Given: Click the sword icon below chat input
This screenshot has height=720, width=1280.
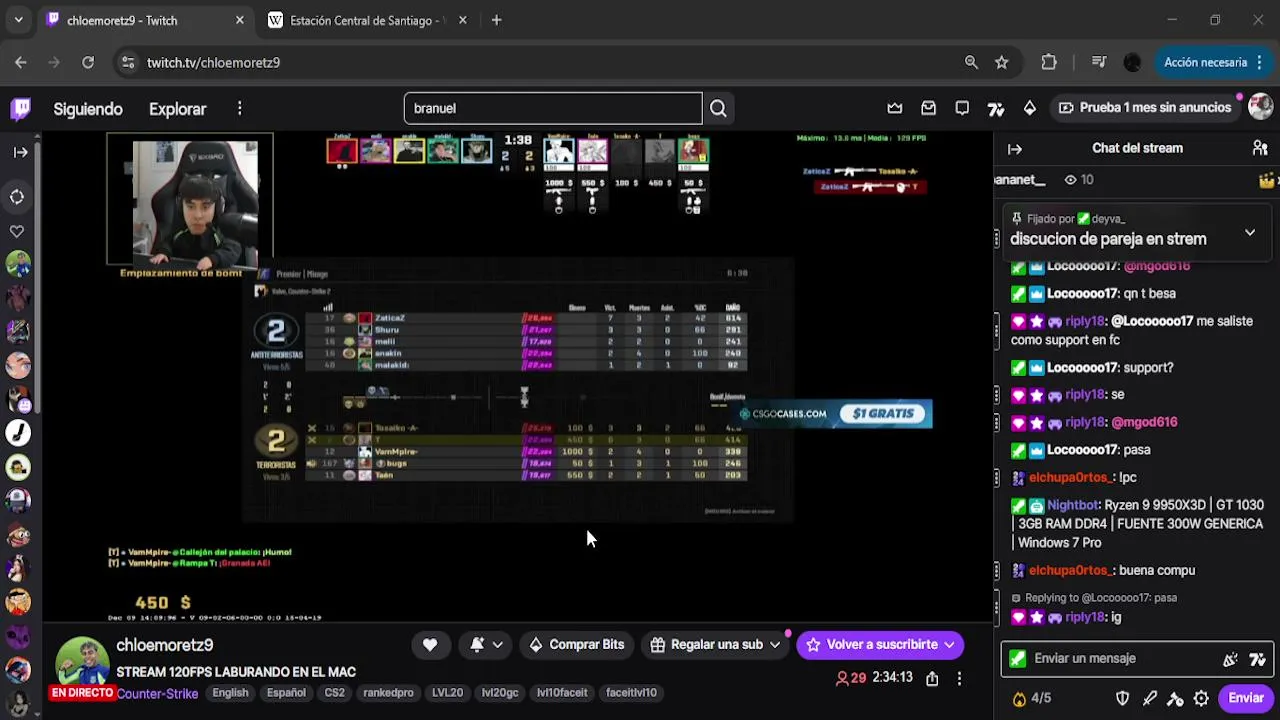Looking at the screenshot, I should pos(1149,698).
